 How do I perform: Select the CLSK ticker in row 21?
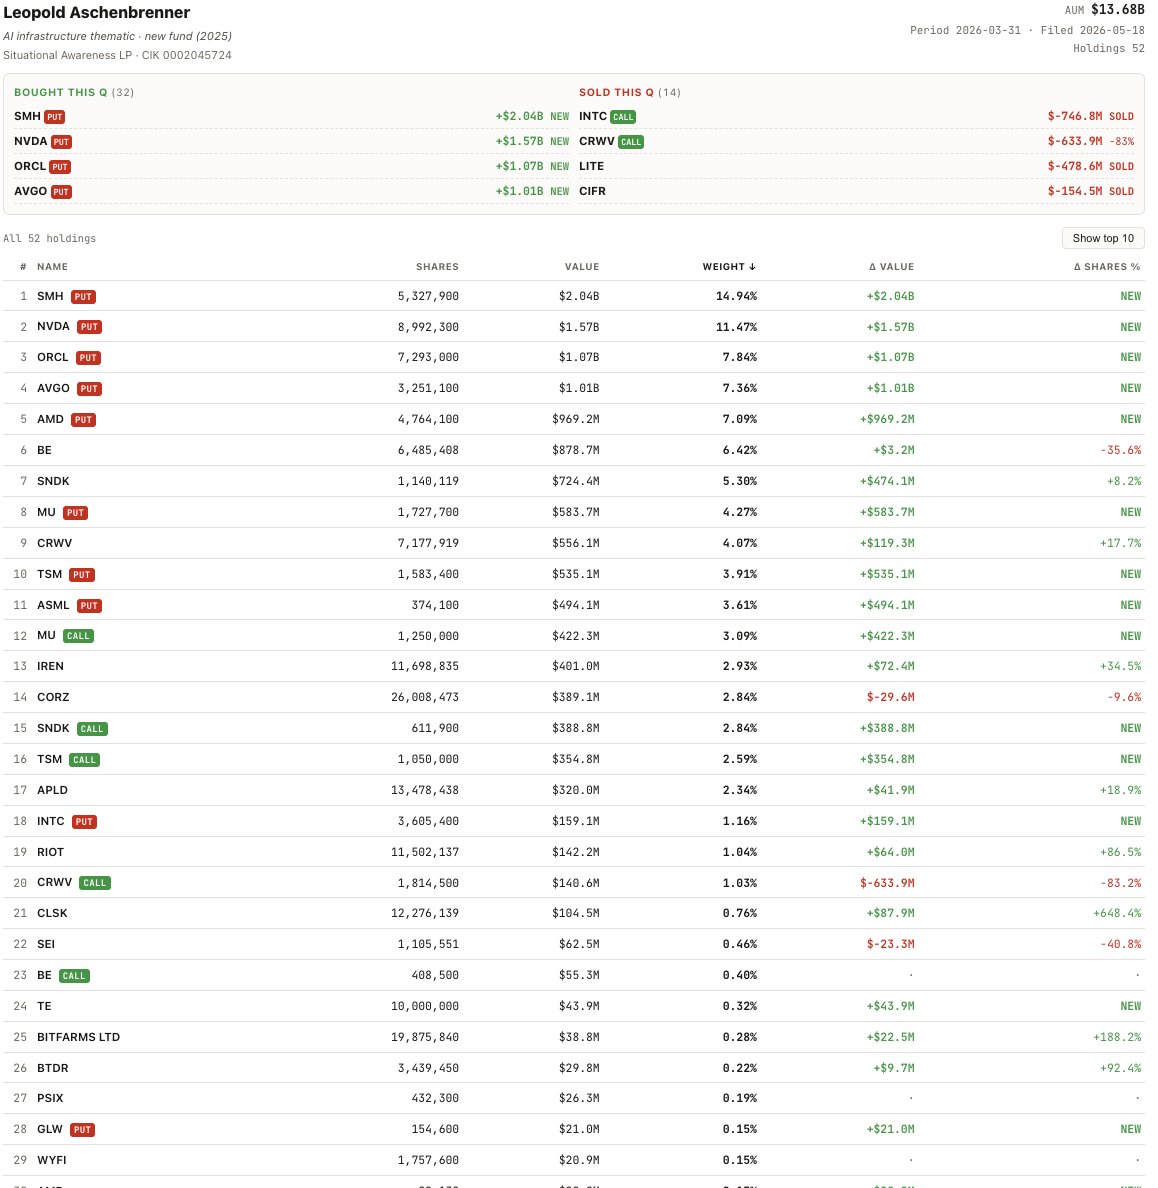coord(52,914)
